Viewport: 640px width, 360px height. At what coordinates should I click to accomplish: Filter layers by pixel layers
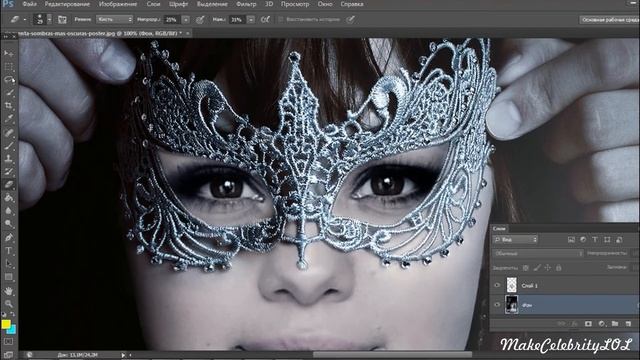click(x=571, y=240)
